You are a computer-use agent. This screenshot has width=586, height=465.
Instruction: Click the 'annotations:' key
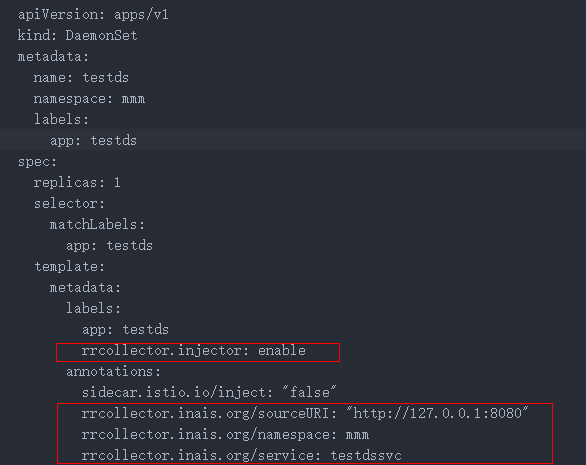click(x=113, y=372)
